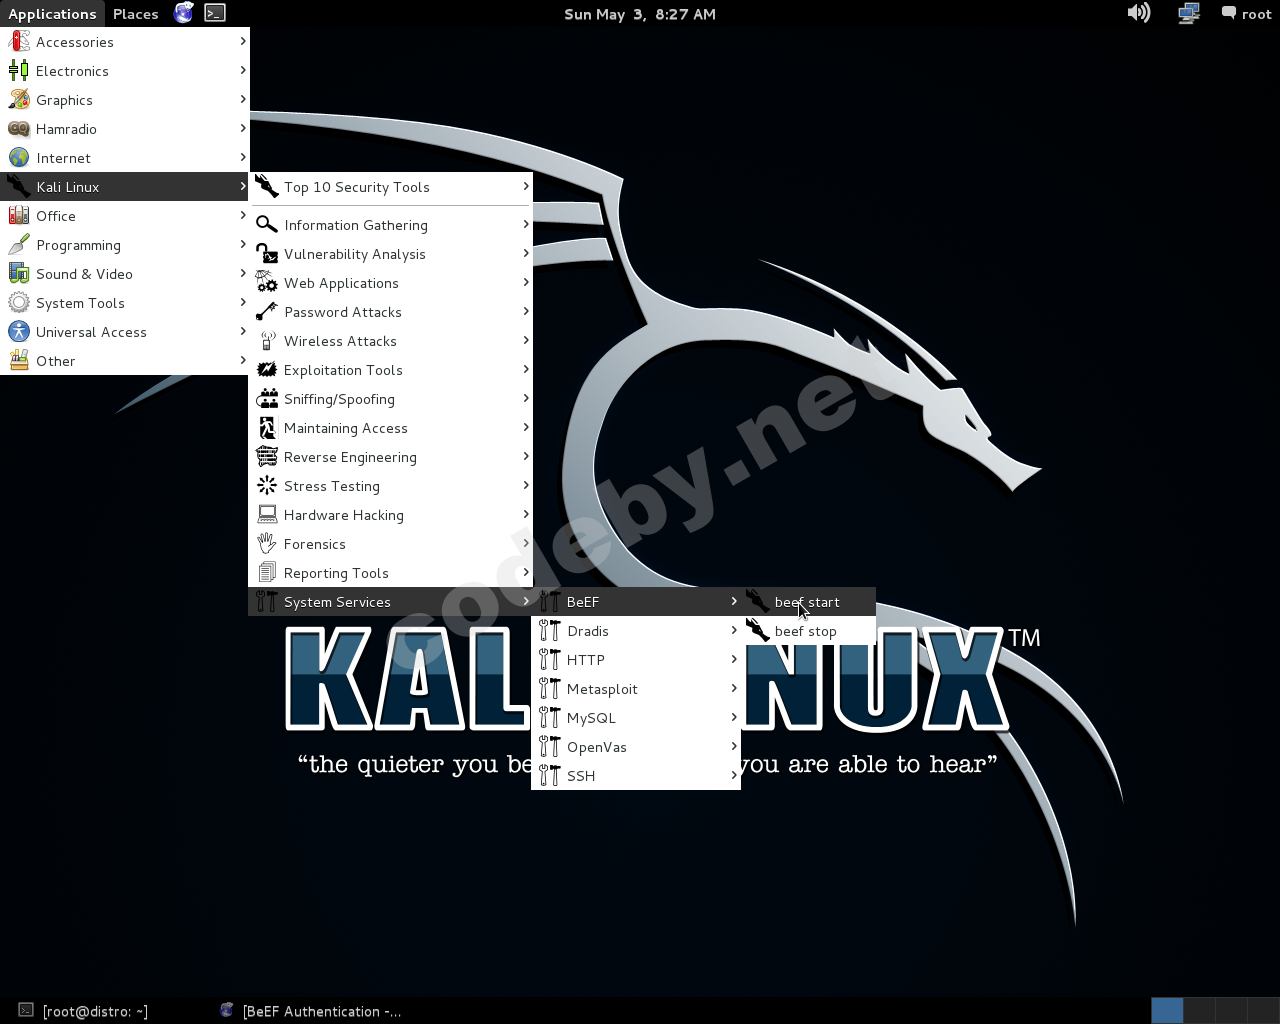This screenshot has width=1280, height=1024.
Task: Expand the Top 10 Security Tools submenu arrow
Action: point(526,186)
